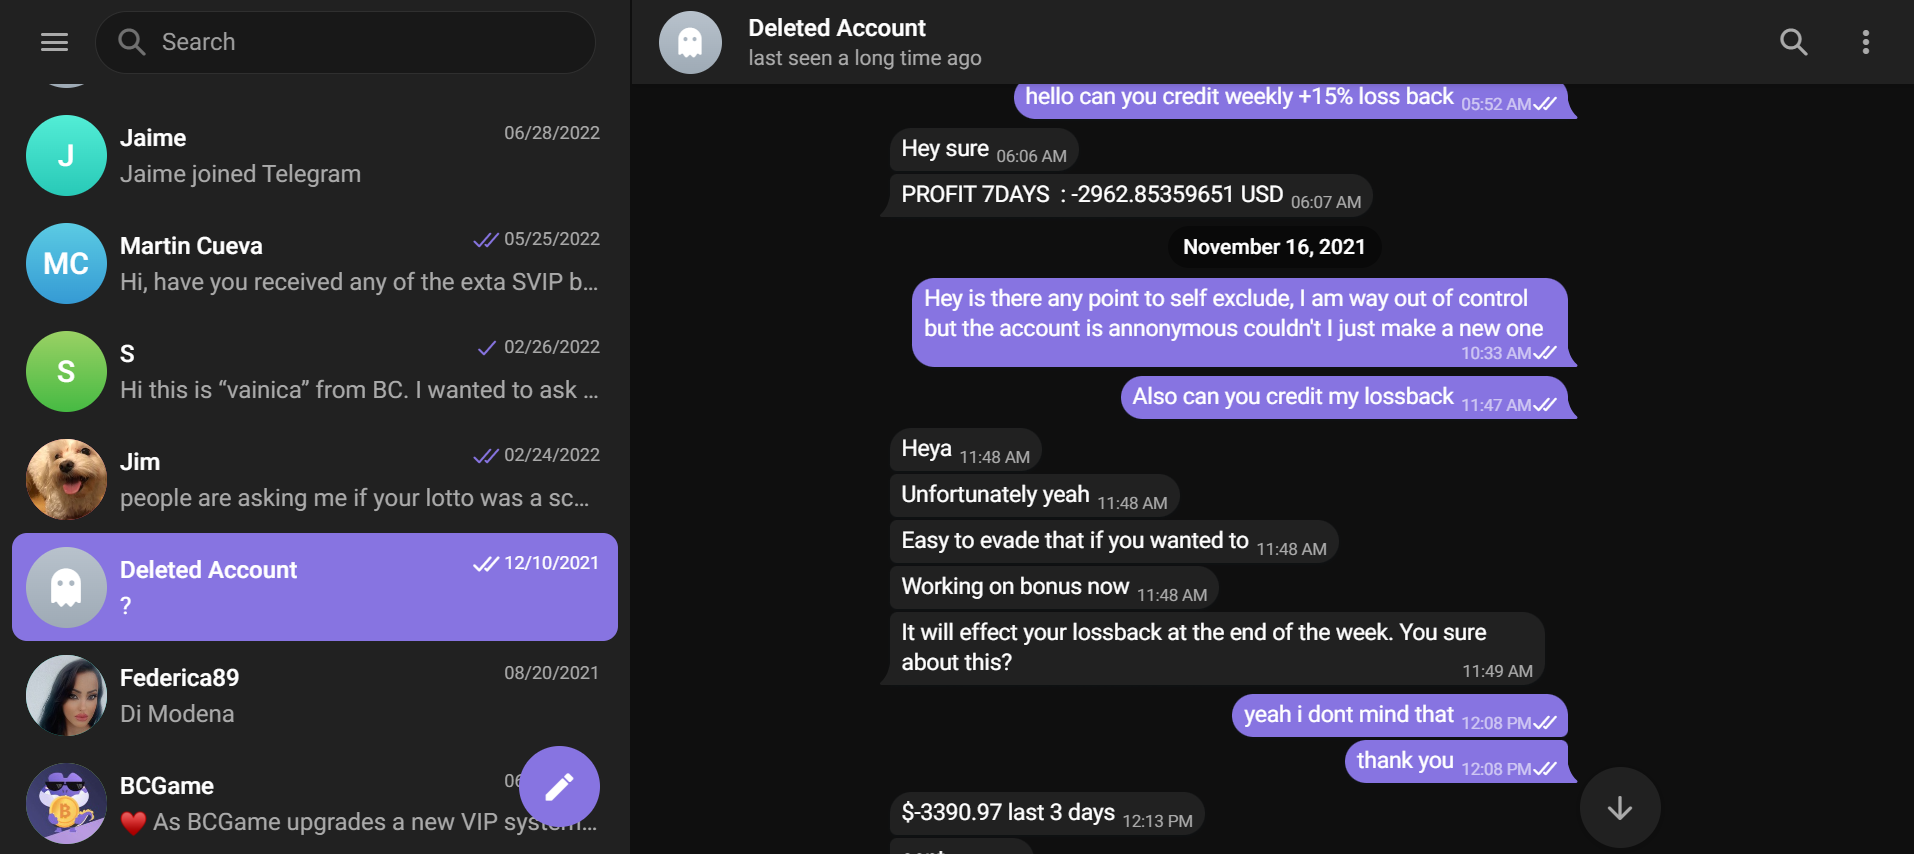
Task: Click the green S contact avatar
Action: pos(66,371)
